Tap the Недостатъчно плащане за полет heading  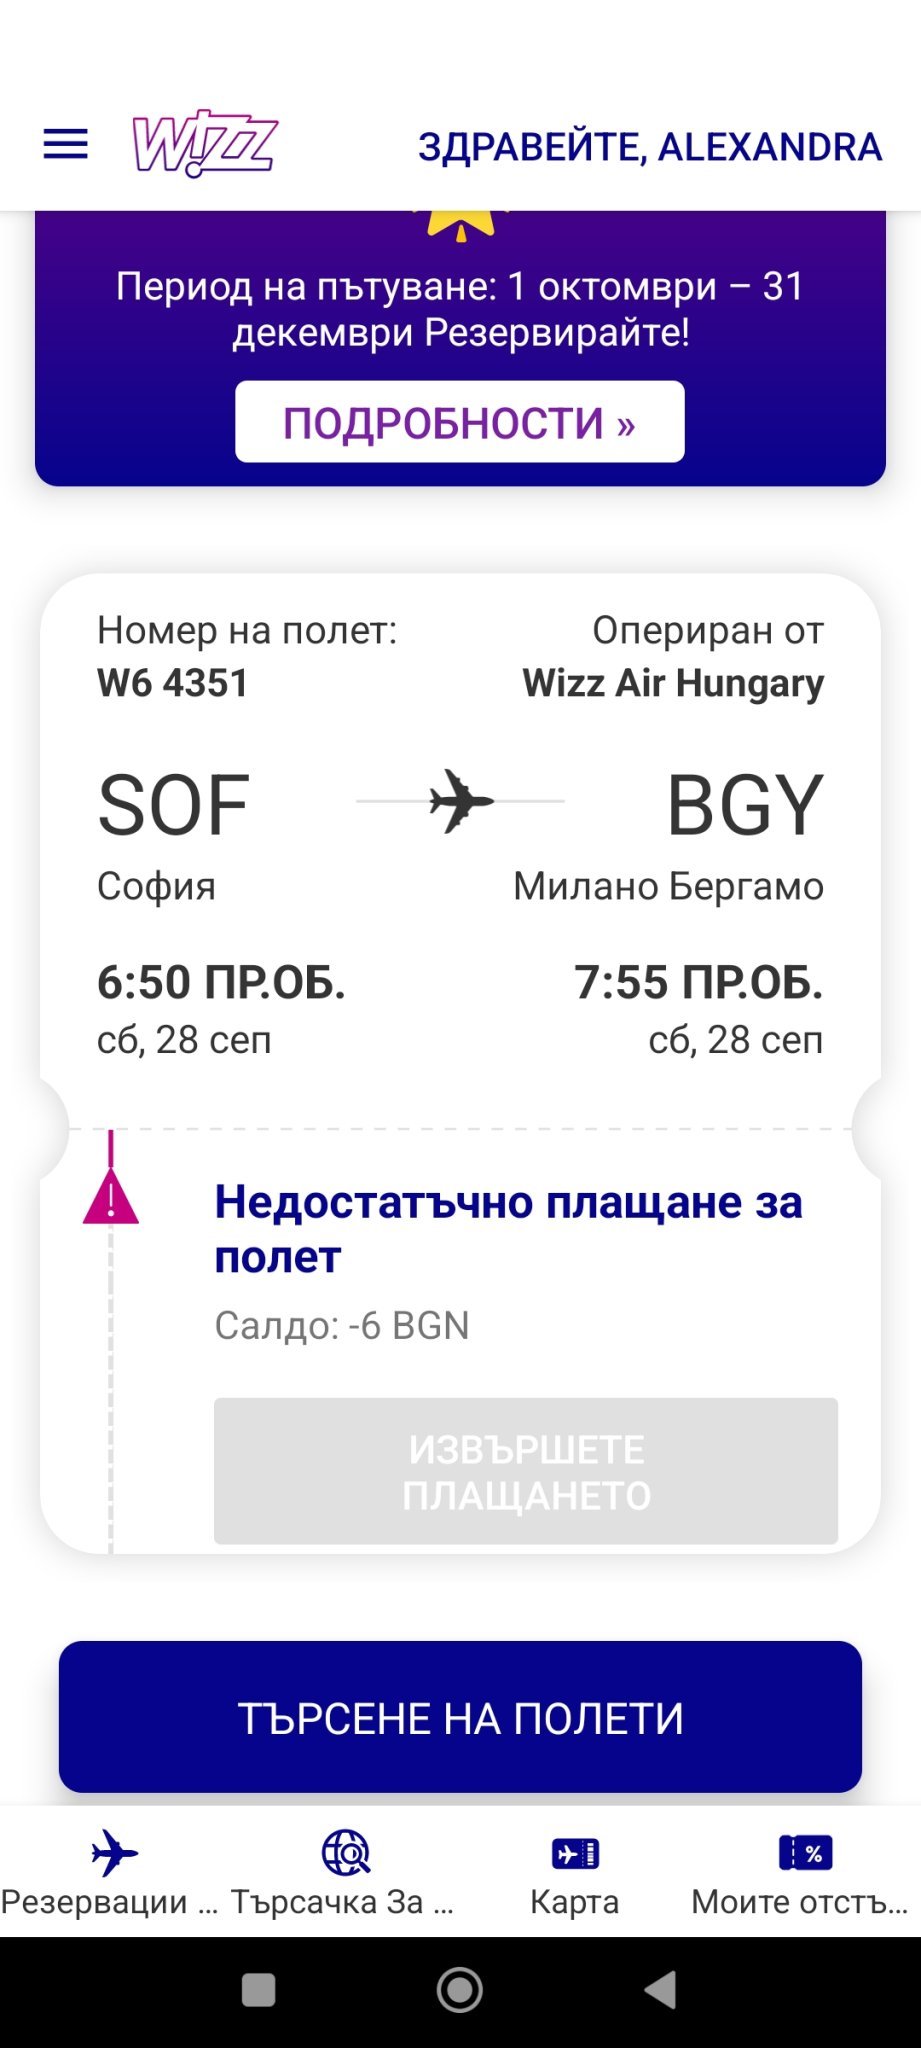click(x=508, y=1229)
